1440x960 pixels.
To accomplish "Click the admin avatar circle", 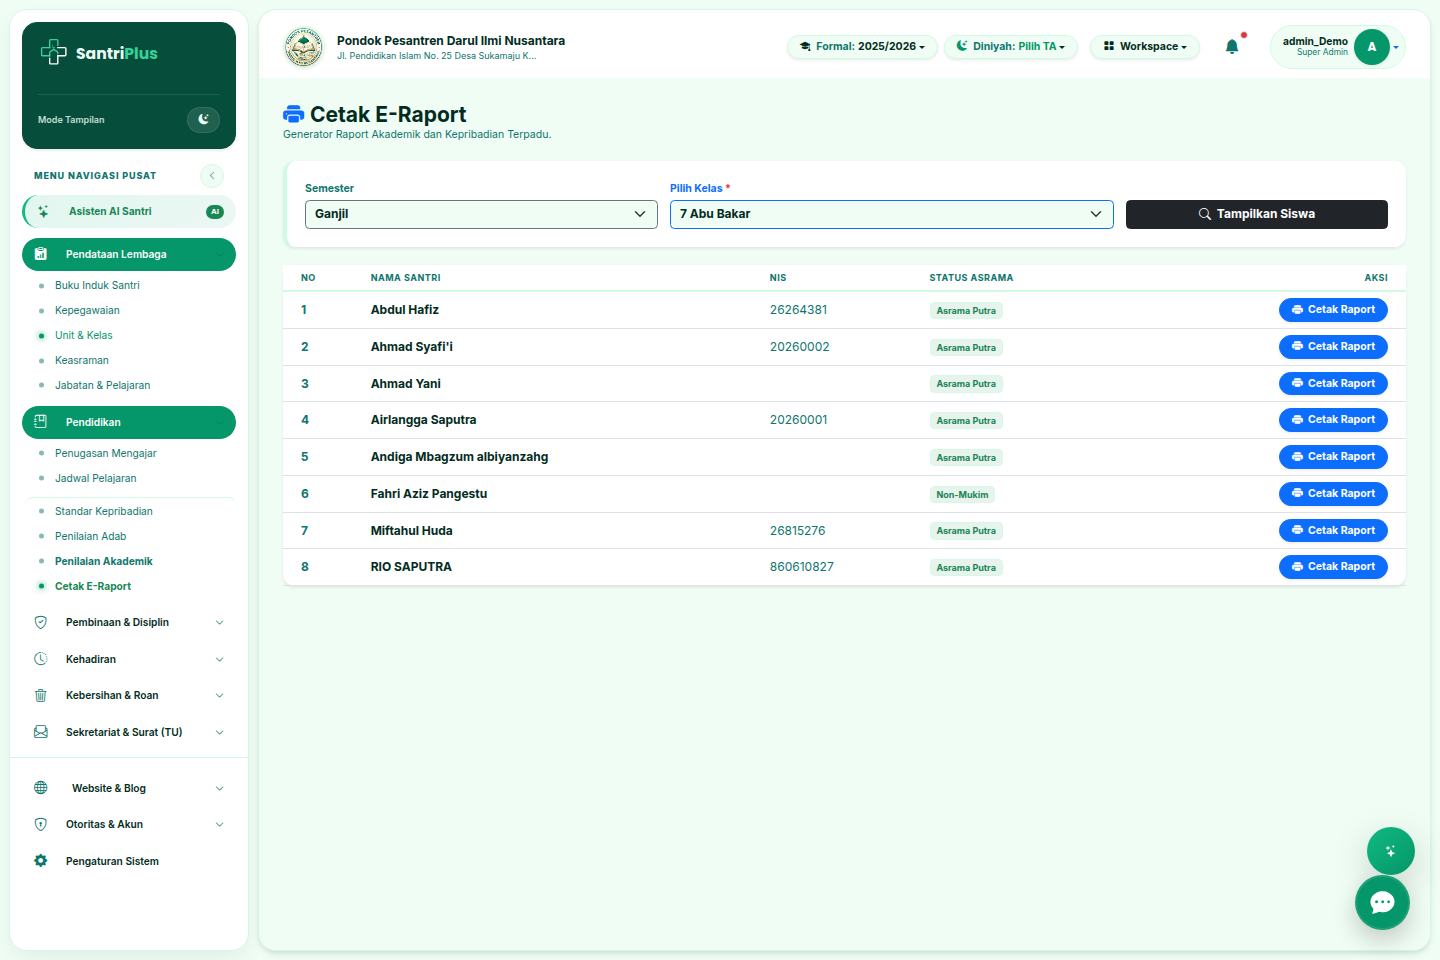I will coord(1371,47).
